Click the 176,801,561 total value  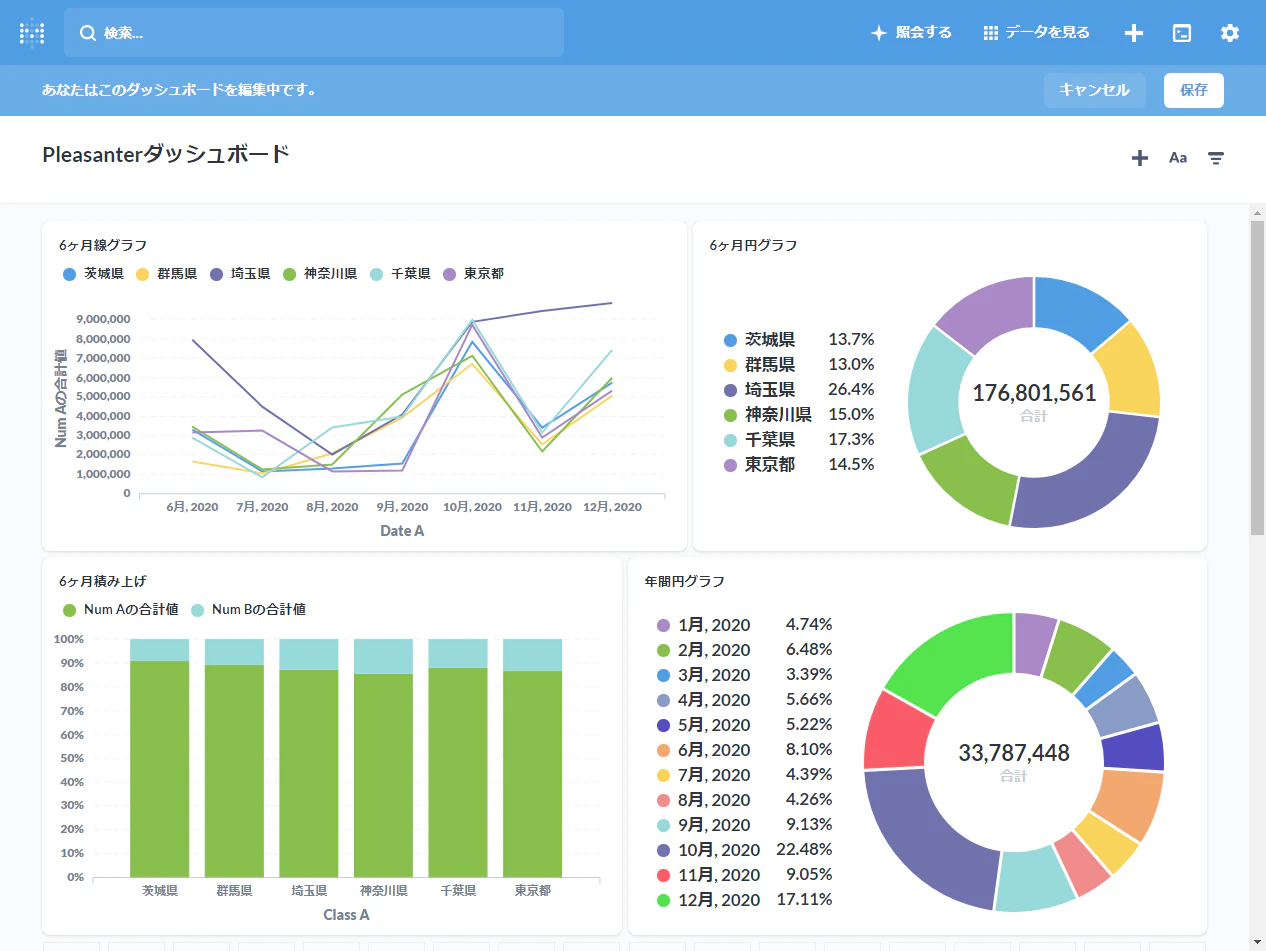[1034, 393]
